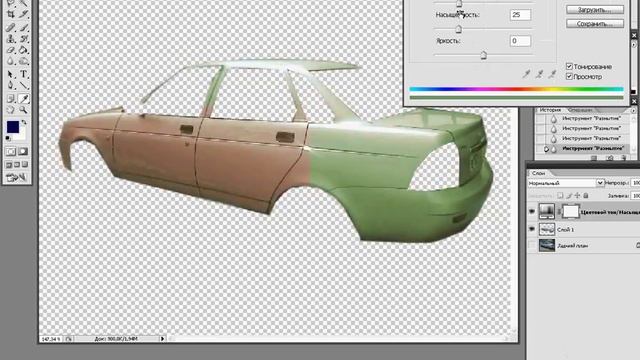Click the lightness value field showing 0

[520, 41]
